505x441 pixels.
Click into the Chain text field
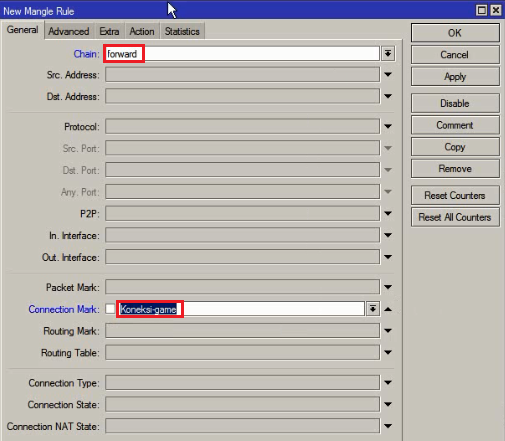(x=242, y=54)
